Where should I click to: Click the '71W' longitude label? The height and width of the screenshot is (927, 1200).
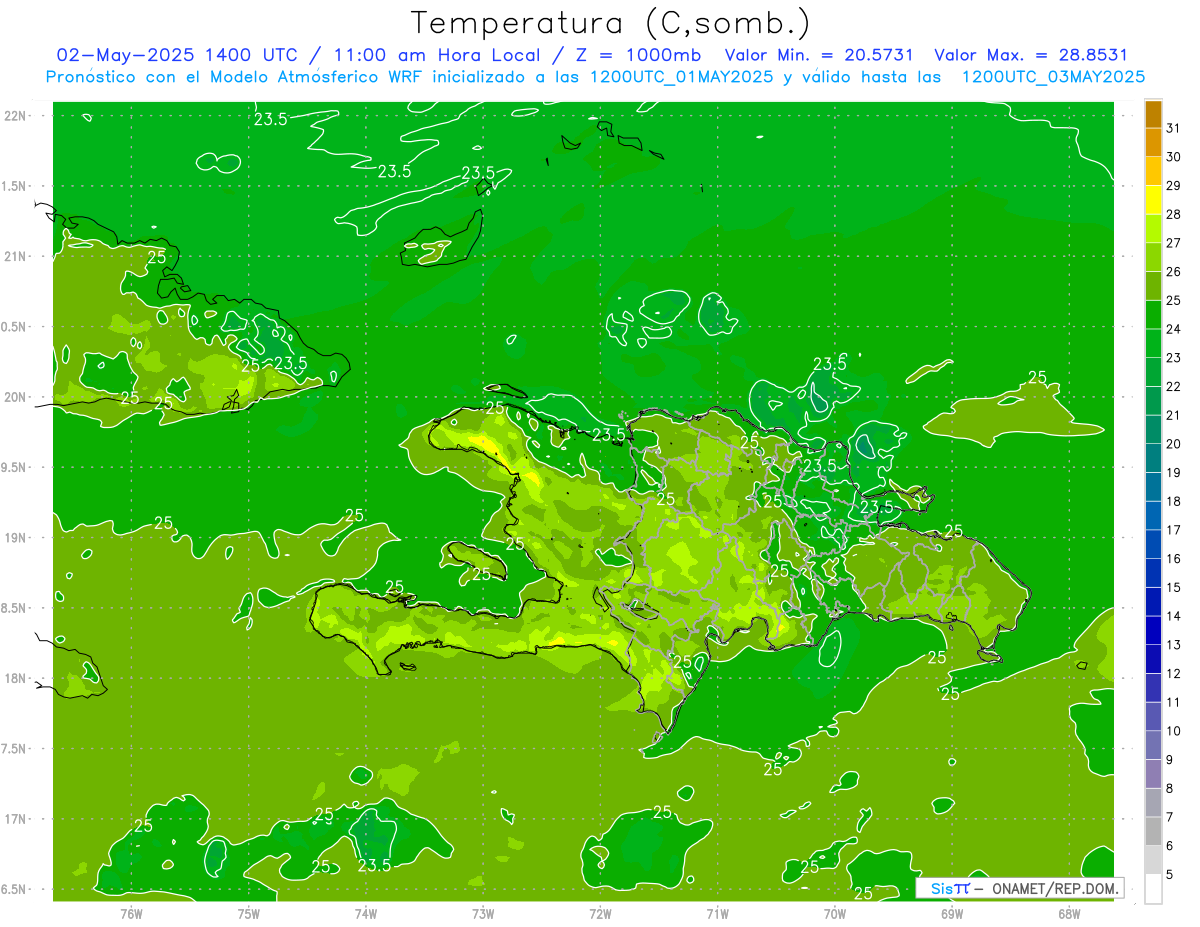point(717,913)
